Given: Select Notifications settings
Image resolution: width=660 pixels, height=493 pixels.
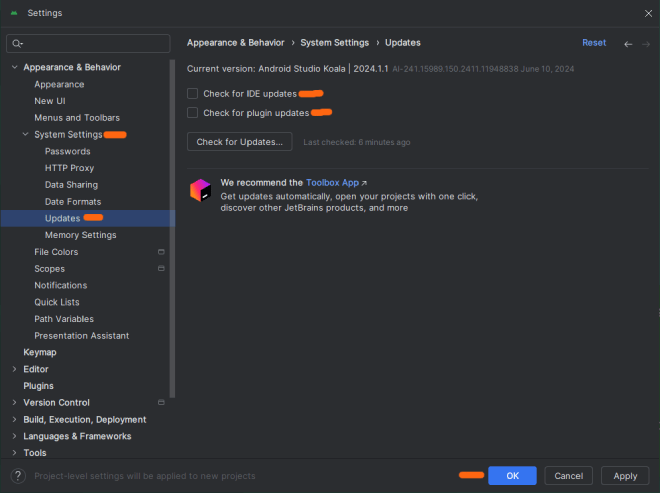Looking at the screenshot, I should [x=61, y=285].
